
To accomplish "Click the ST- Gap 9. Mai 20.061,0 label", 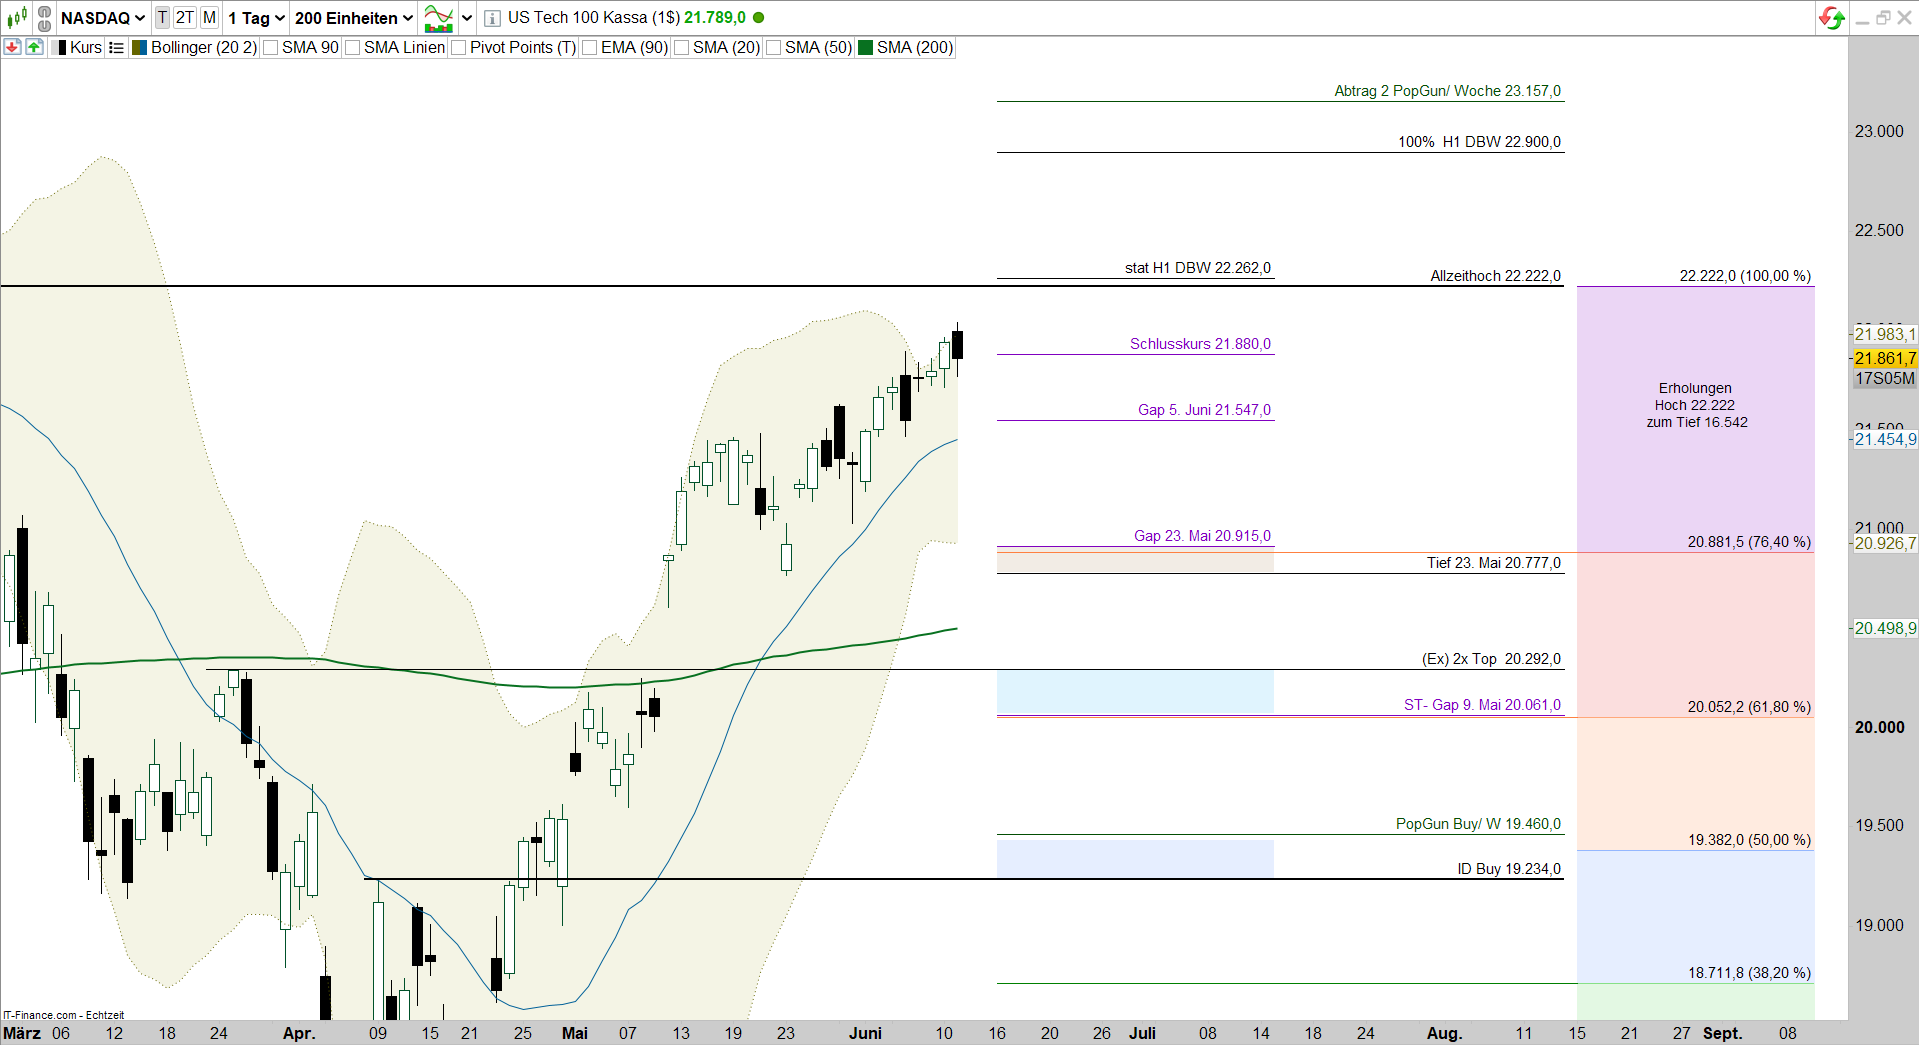I will 1482,705.
